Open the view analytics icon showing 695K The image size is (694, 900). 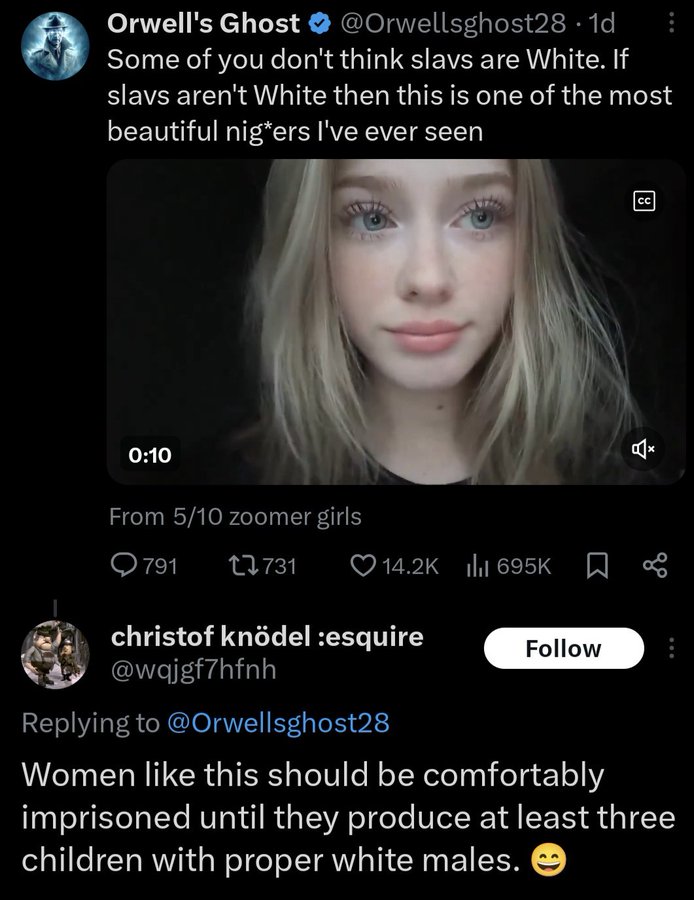pos(476,566)
